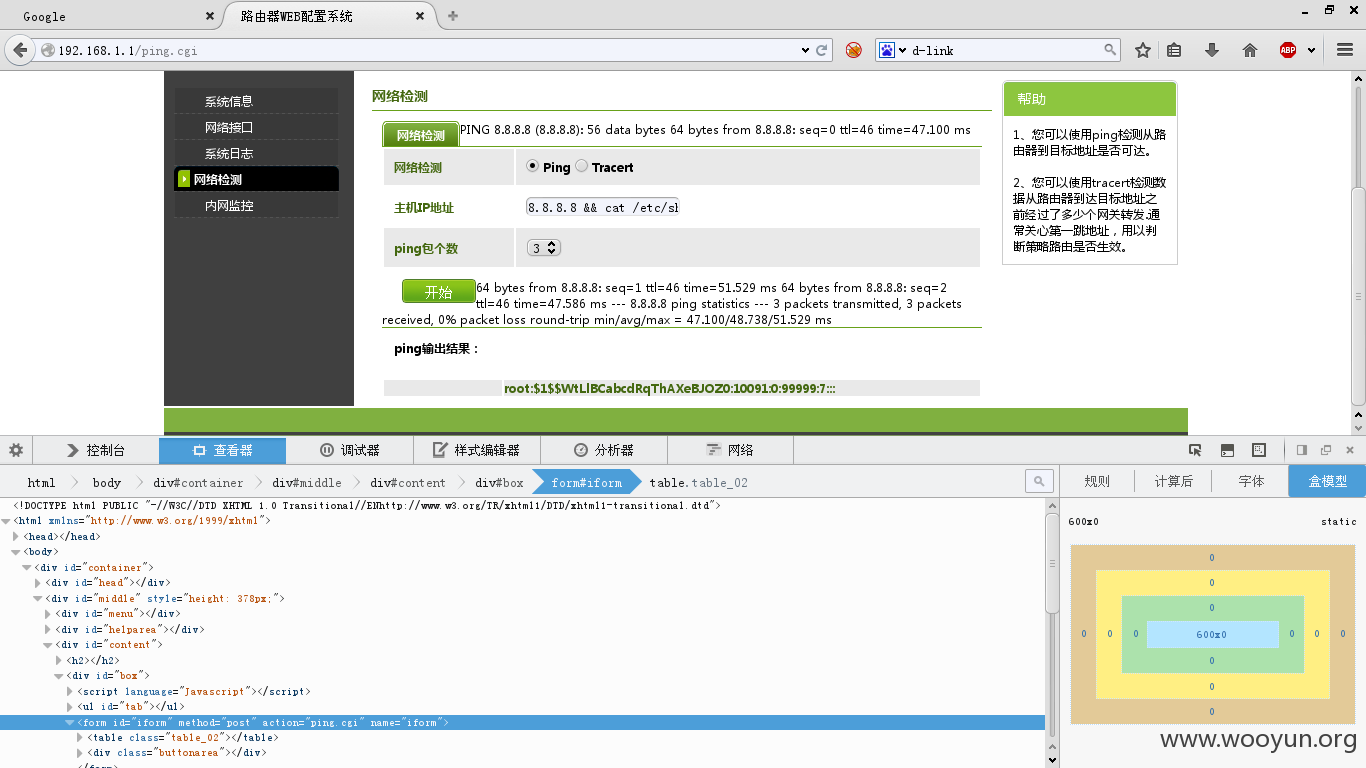Switch to the Google tab
Image resolution: width=1366 pixels, height=768 pixels.
[x=110, y=16]
